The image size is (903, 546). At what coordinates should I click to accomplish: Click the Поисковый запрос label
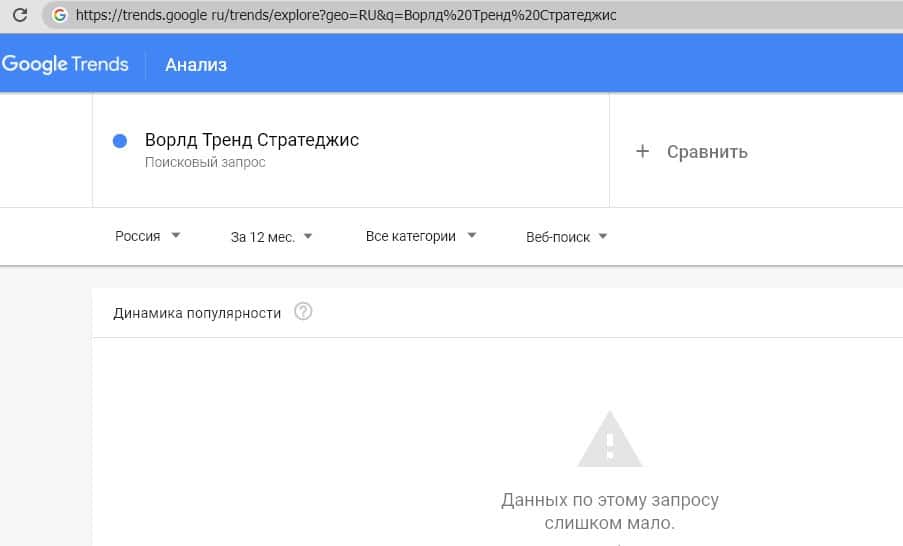205,162
